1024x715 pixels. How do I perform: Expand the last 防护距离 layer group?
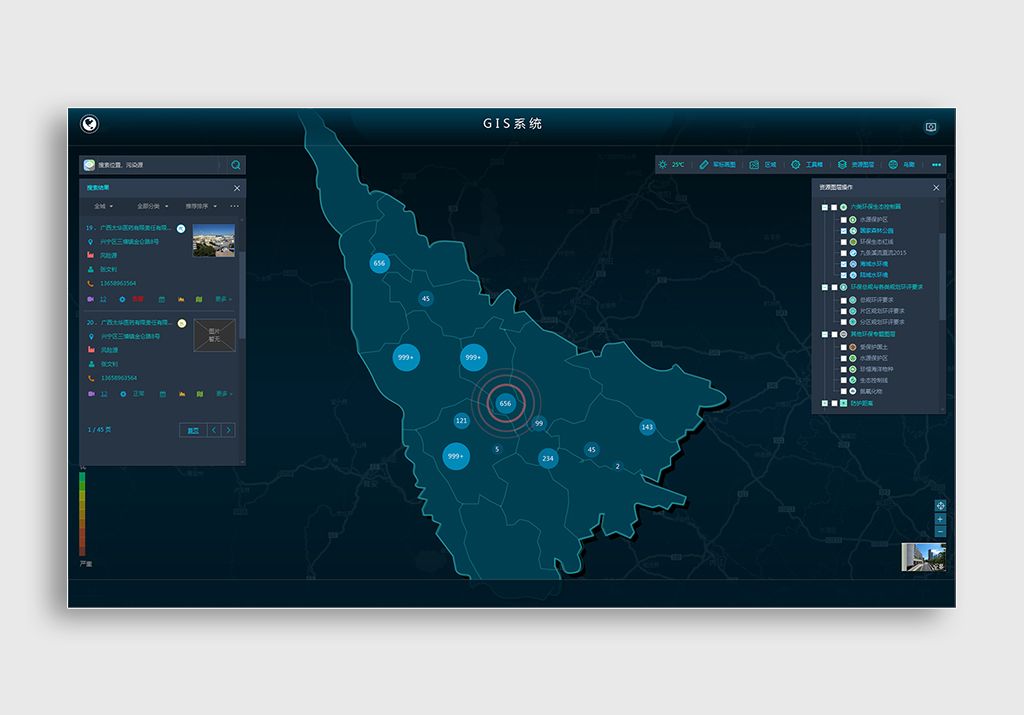point(824,404)
